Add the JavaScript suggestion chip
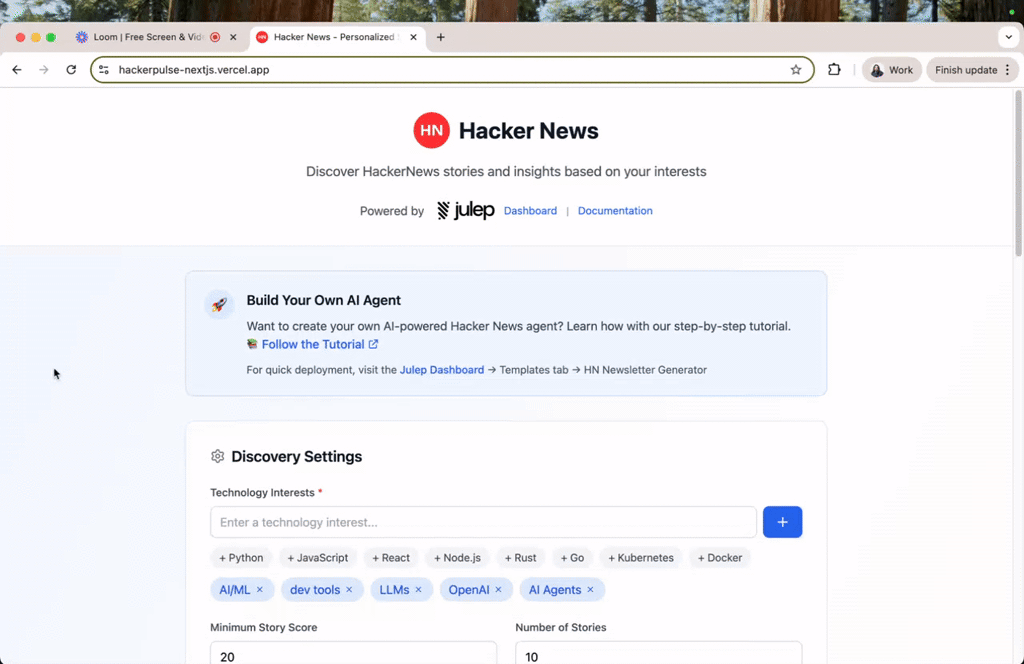 pyautogui.click(x=318, y=558)
